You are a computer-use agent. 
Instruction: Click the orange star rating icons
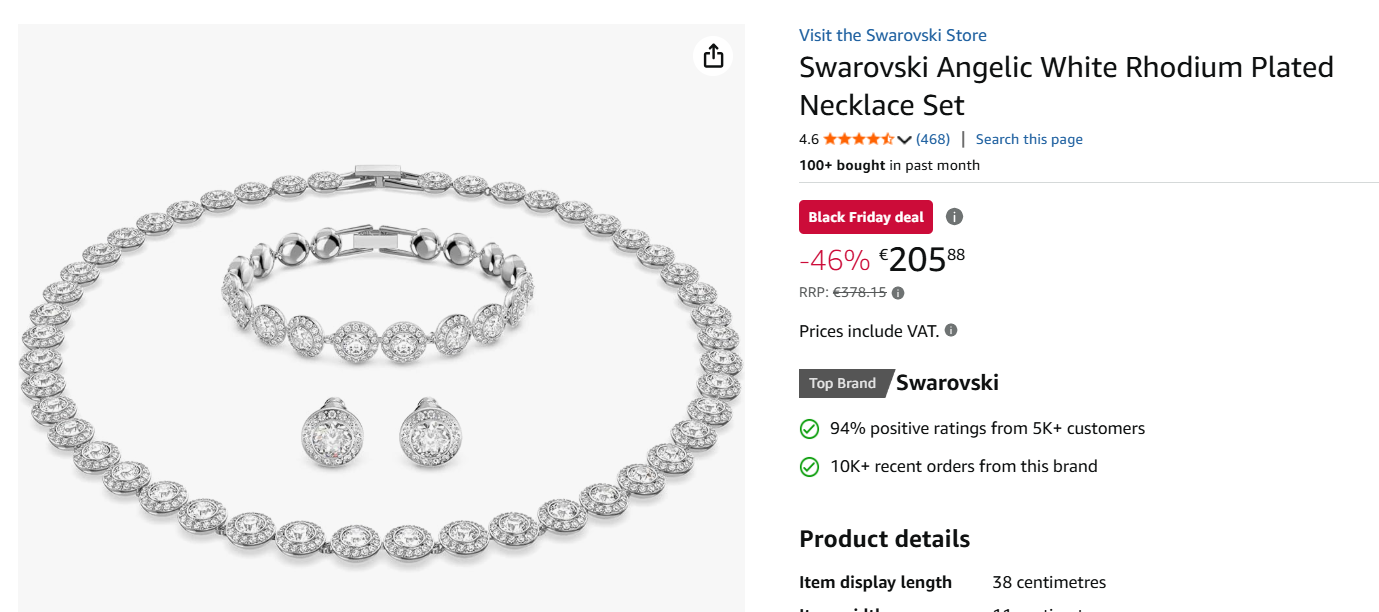(858, 139)
